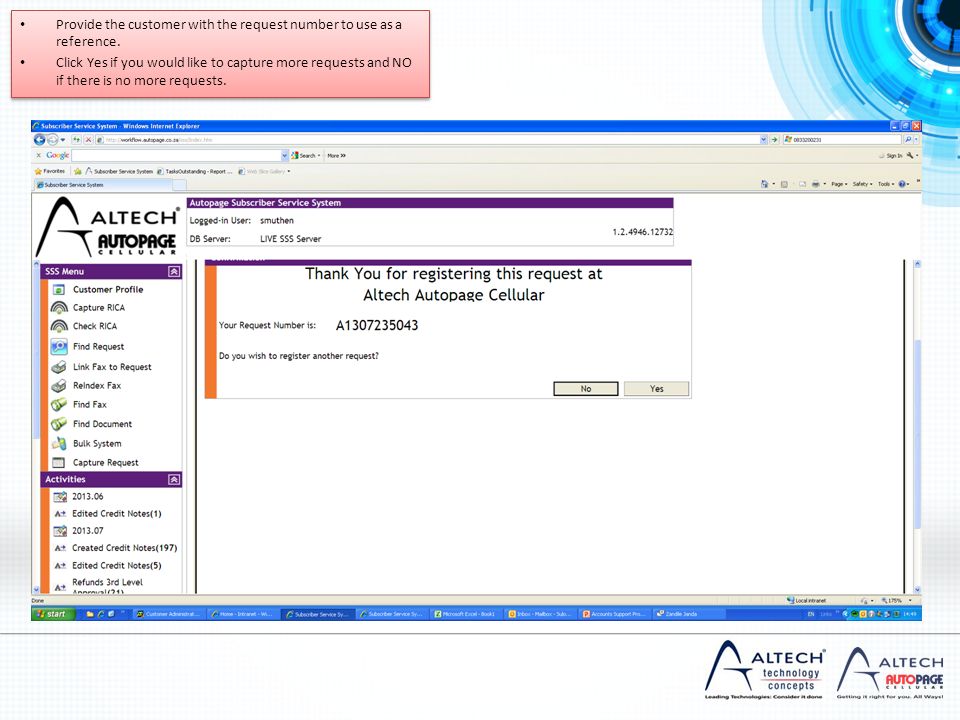Click the left menu pane scrollbar

click(x=36, y=427)
